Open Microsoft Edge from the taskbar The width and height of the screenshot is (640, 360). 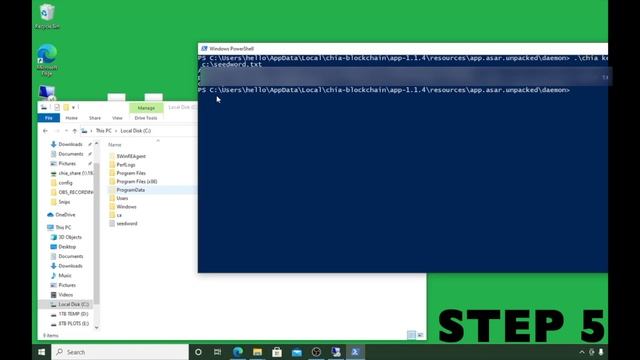coord(238,352)
